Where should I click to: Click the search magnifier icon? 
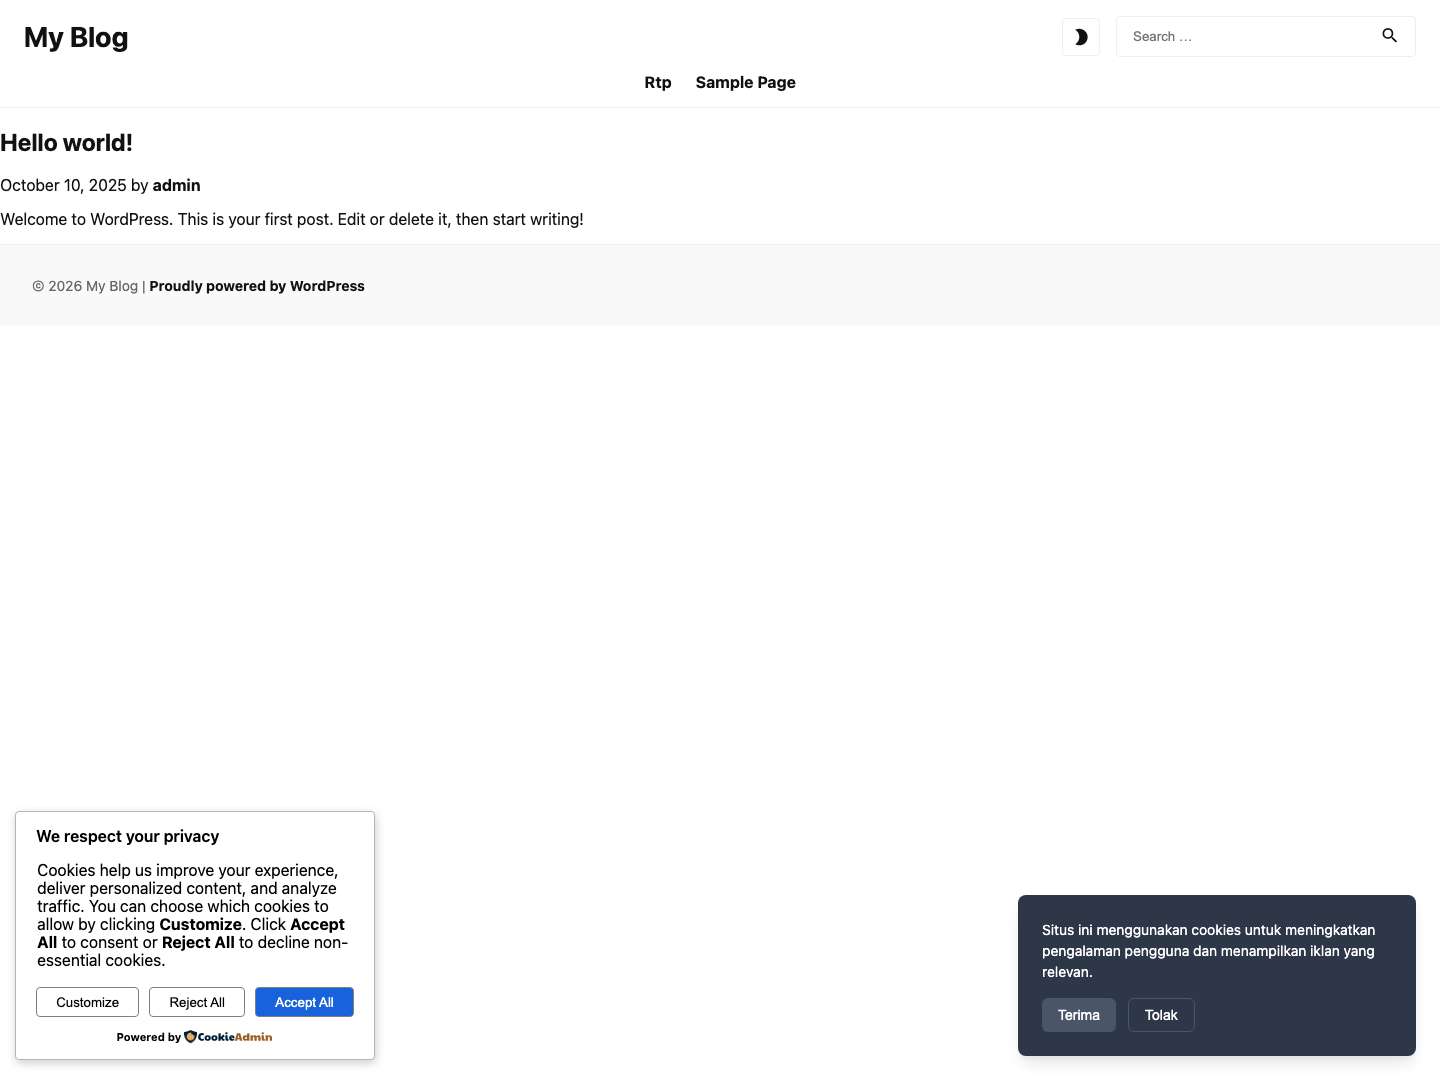[x=1389, y=35]
